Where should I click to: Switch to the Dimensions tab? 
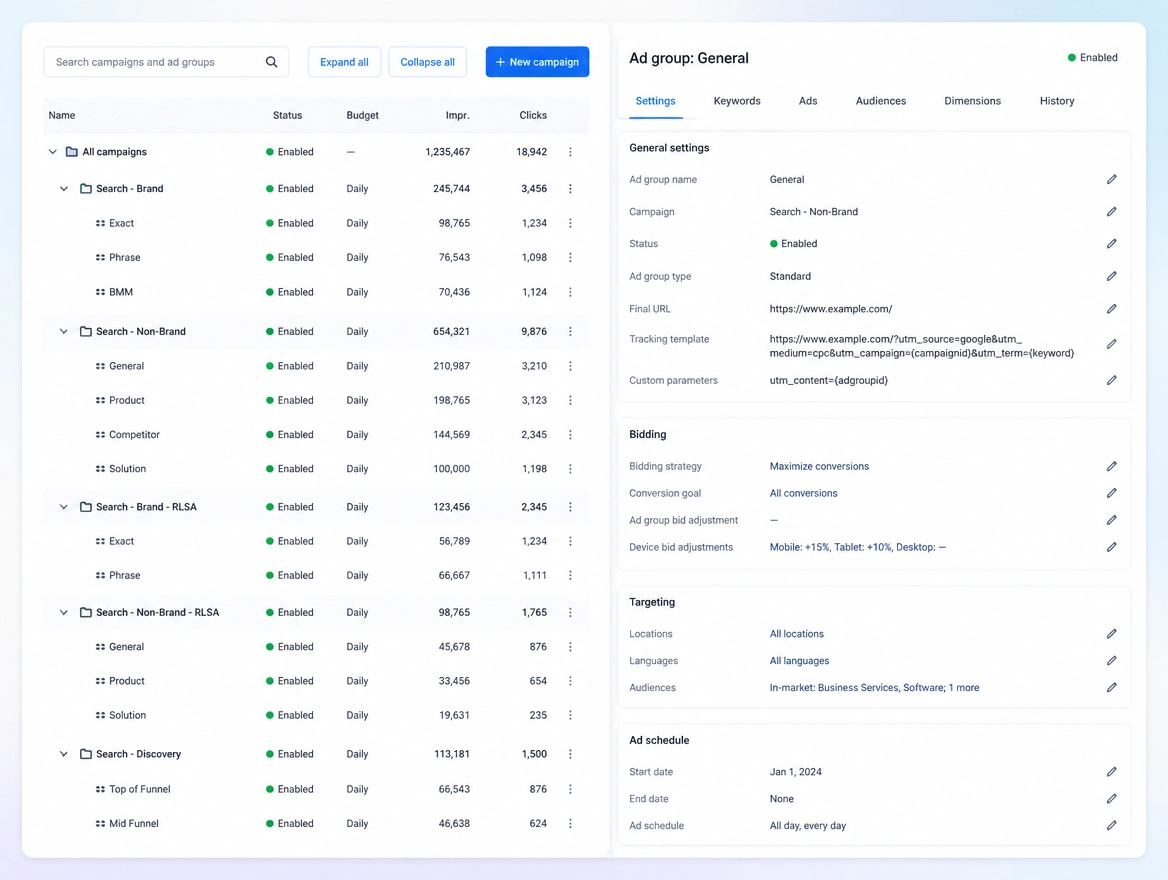pos(972,101)
